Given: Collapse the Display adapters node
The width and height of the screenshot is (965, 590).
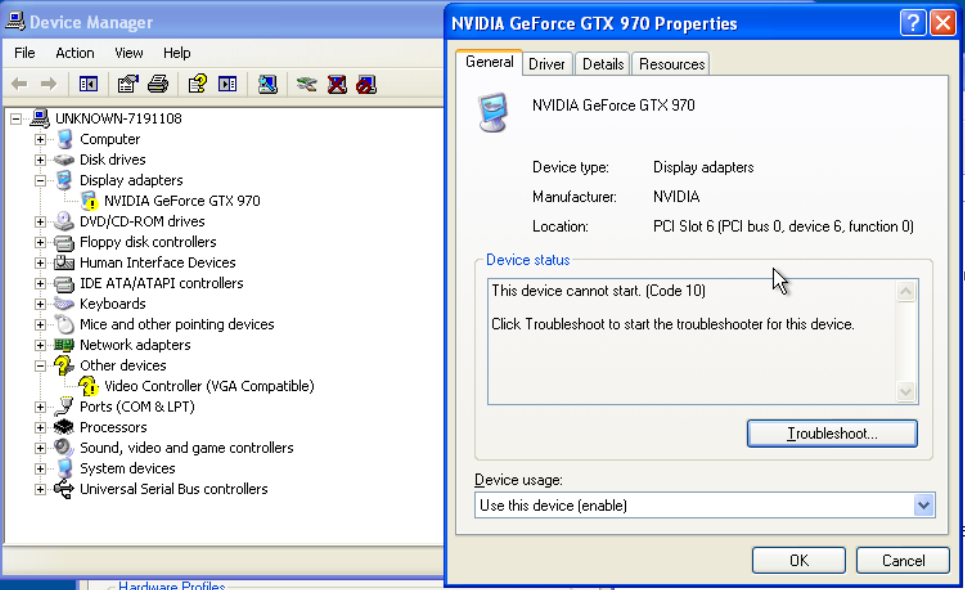Looking at the screenshot, I should click(40, 180).
